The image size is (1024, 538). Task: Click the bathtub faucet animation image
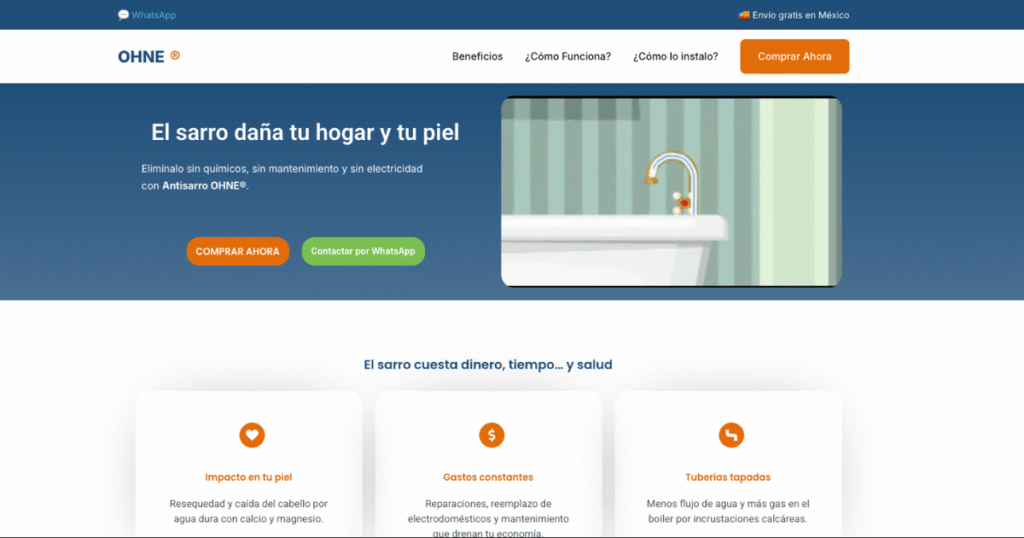tap(671, 192)
